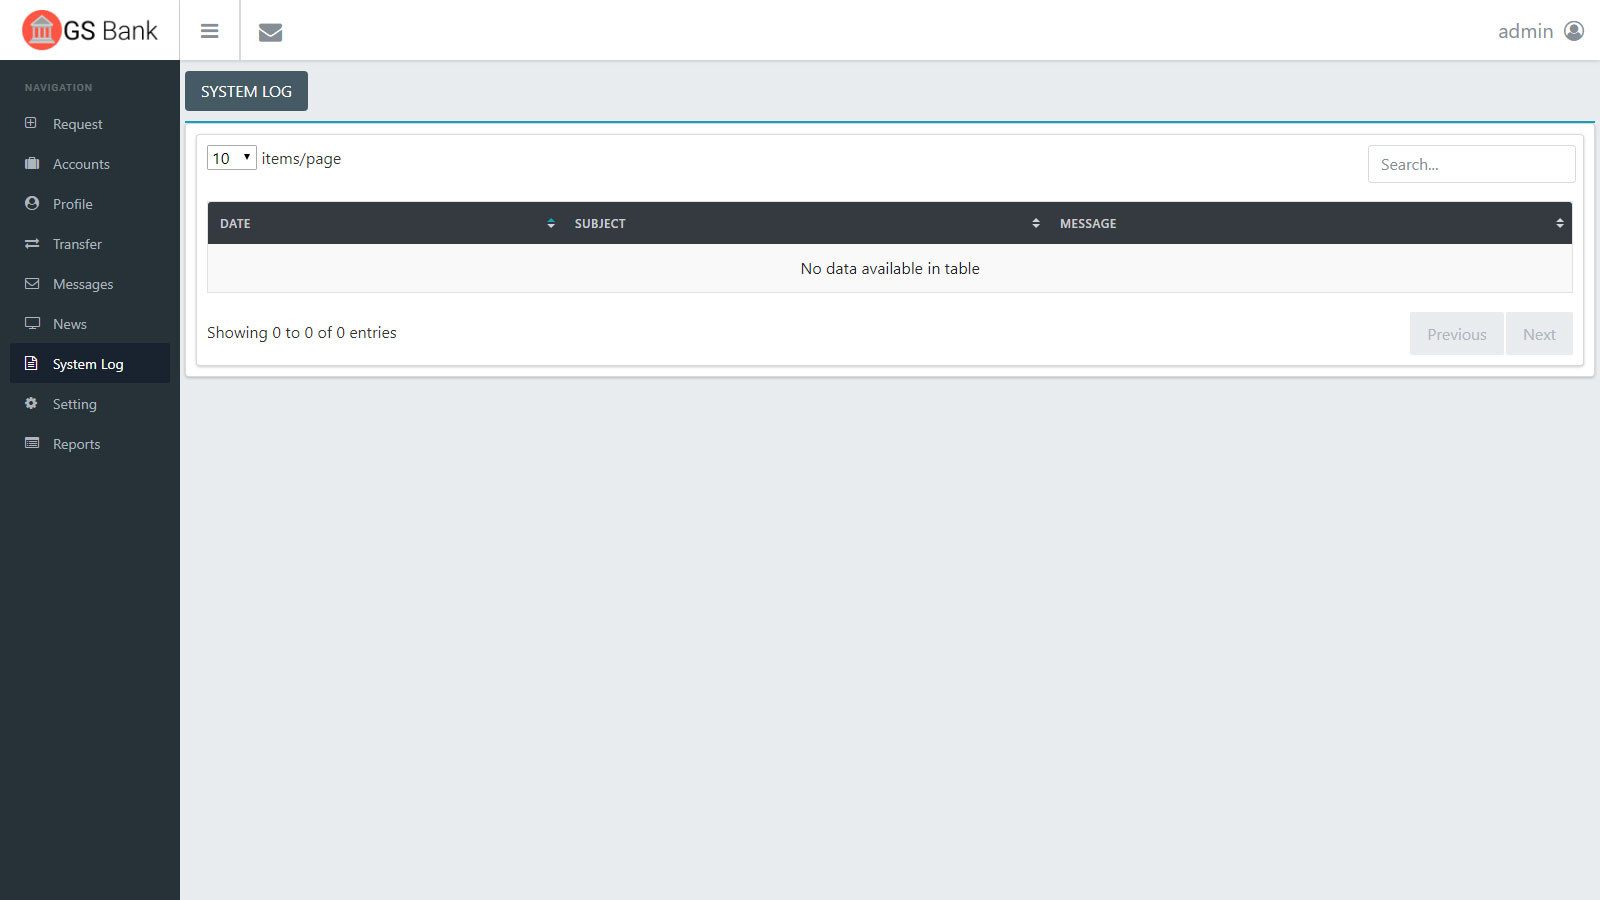Click the Request plus-box icon in sidebar
This screenshot has width=1600, height=900.
(x=31, y=123)
